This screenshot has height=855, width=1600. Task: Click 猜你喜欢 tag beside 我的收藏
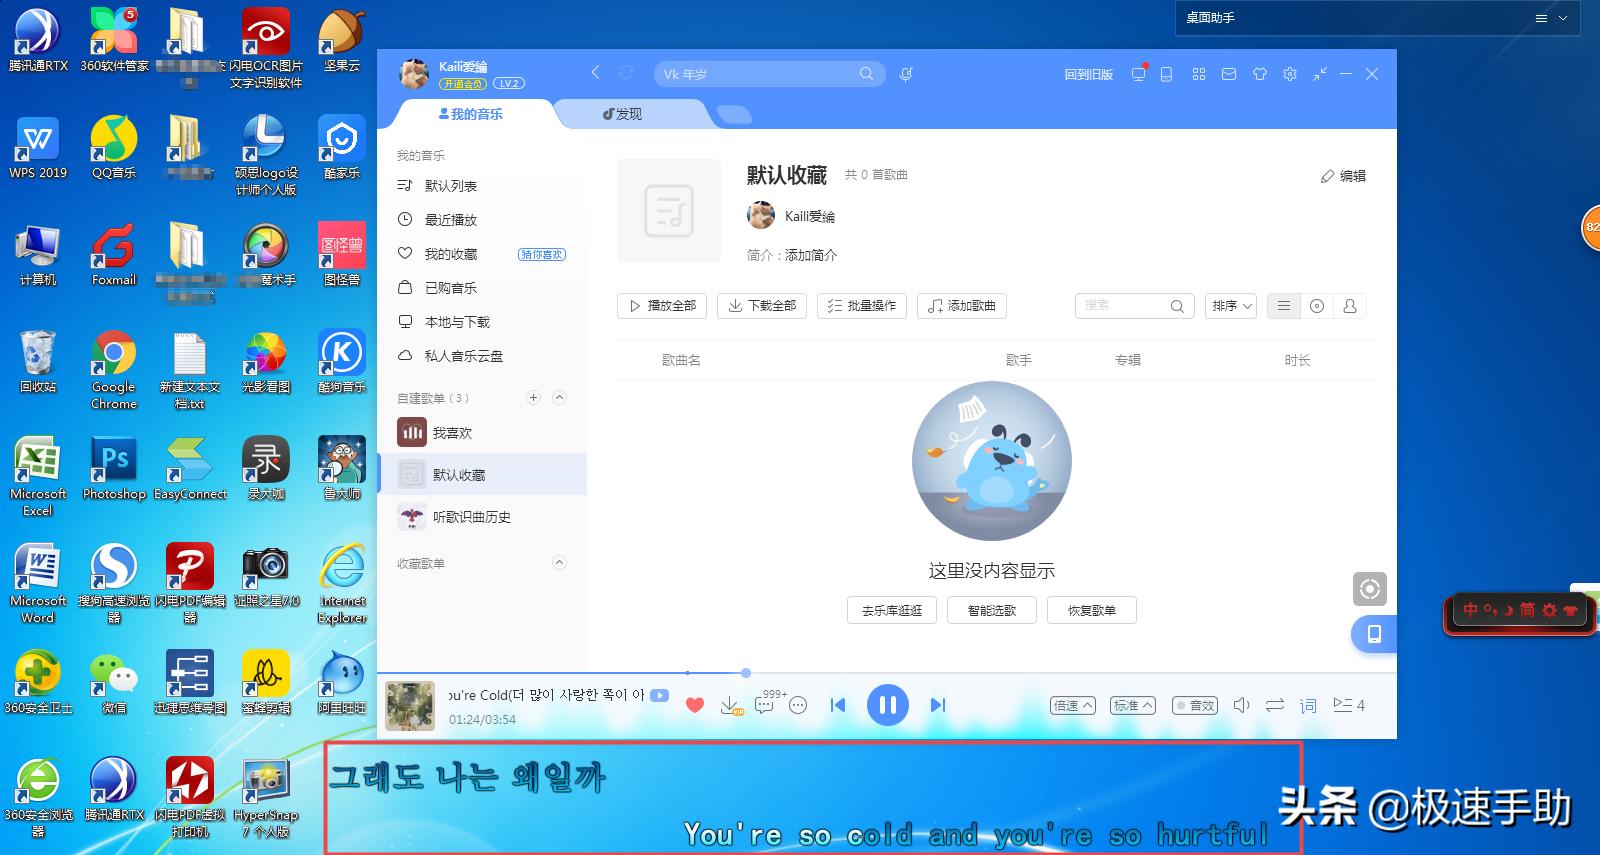coord(543,254)
